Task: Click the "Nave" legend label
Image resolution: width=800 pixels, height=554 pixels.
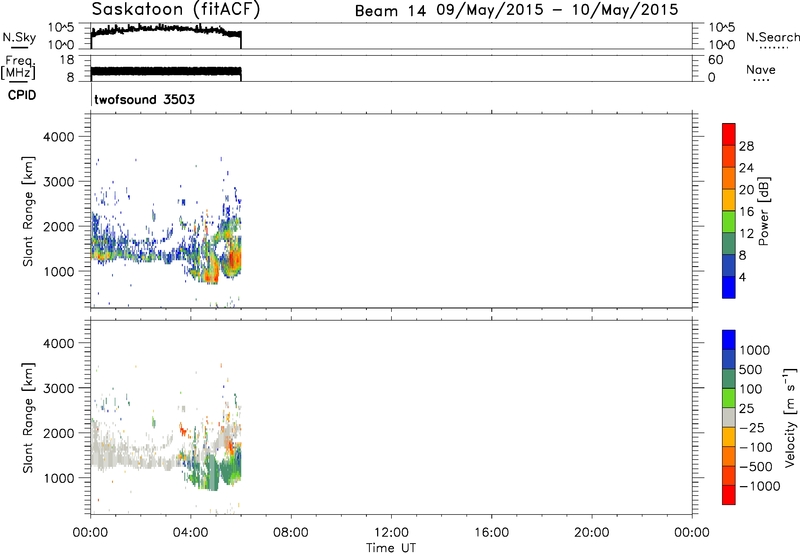Action: 761,69
